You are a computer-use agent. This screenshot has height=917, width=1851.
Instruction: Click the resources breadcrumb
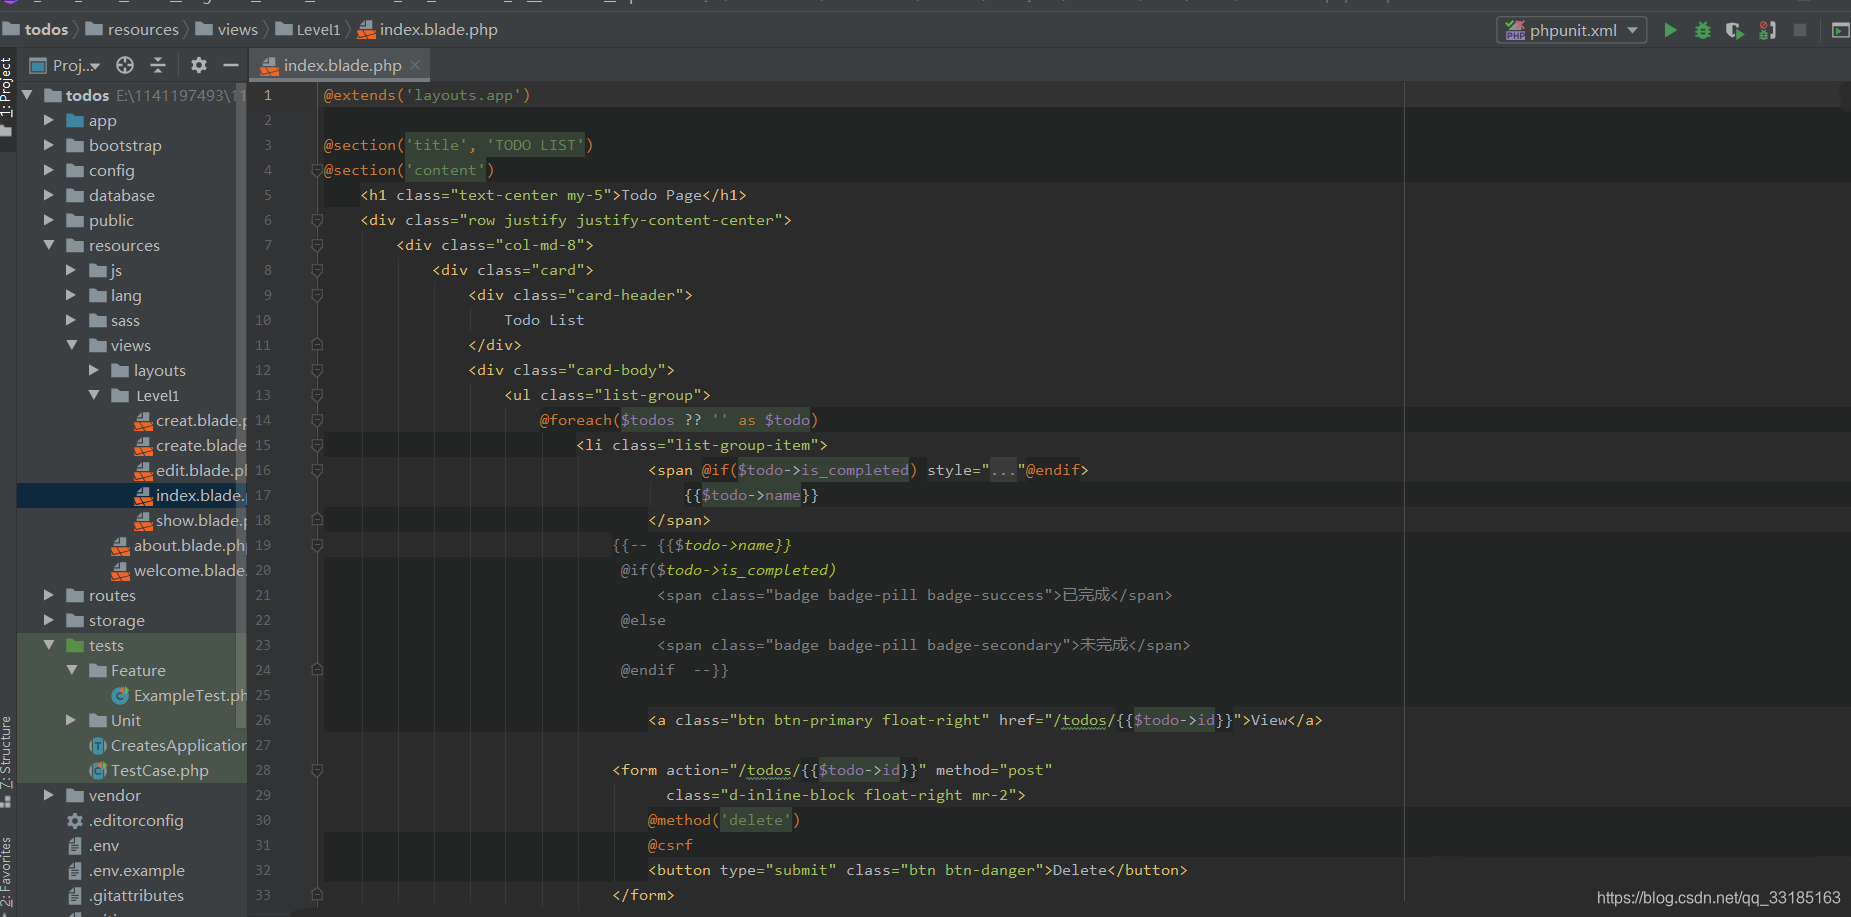pyautogui.click(x=133, y=29)
